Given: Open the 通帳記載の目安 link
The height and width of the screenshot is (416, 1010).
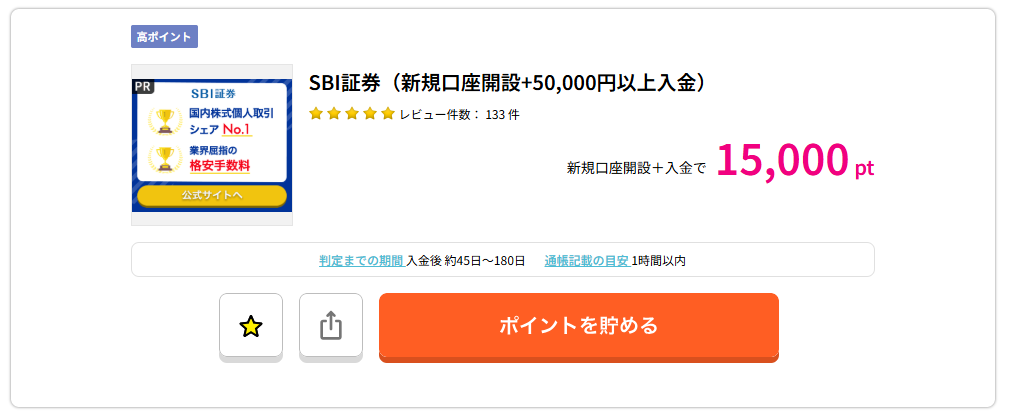Looking at the screenshot, I should 587,261.
